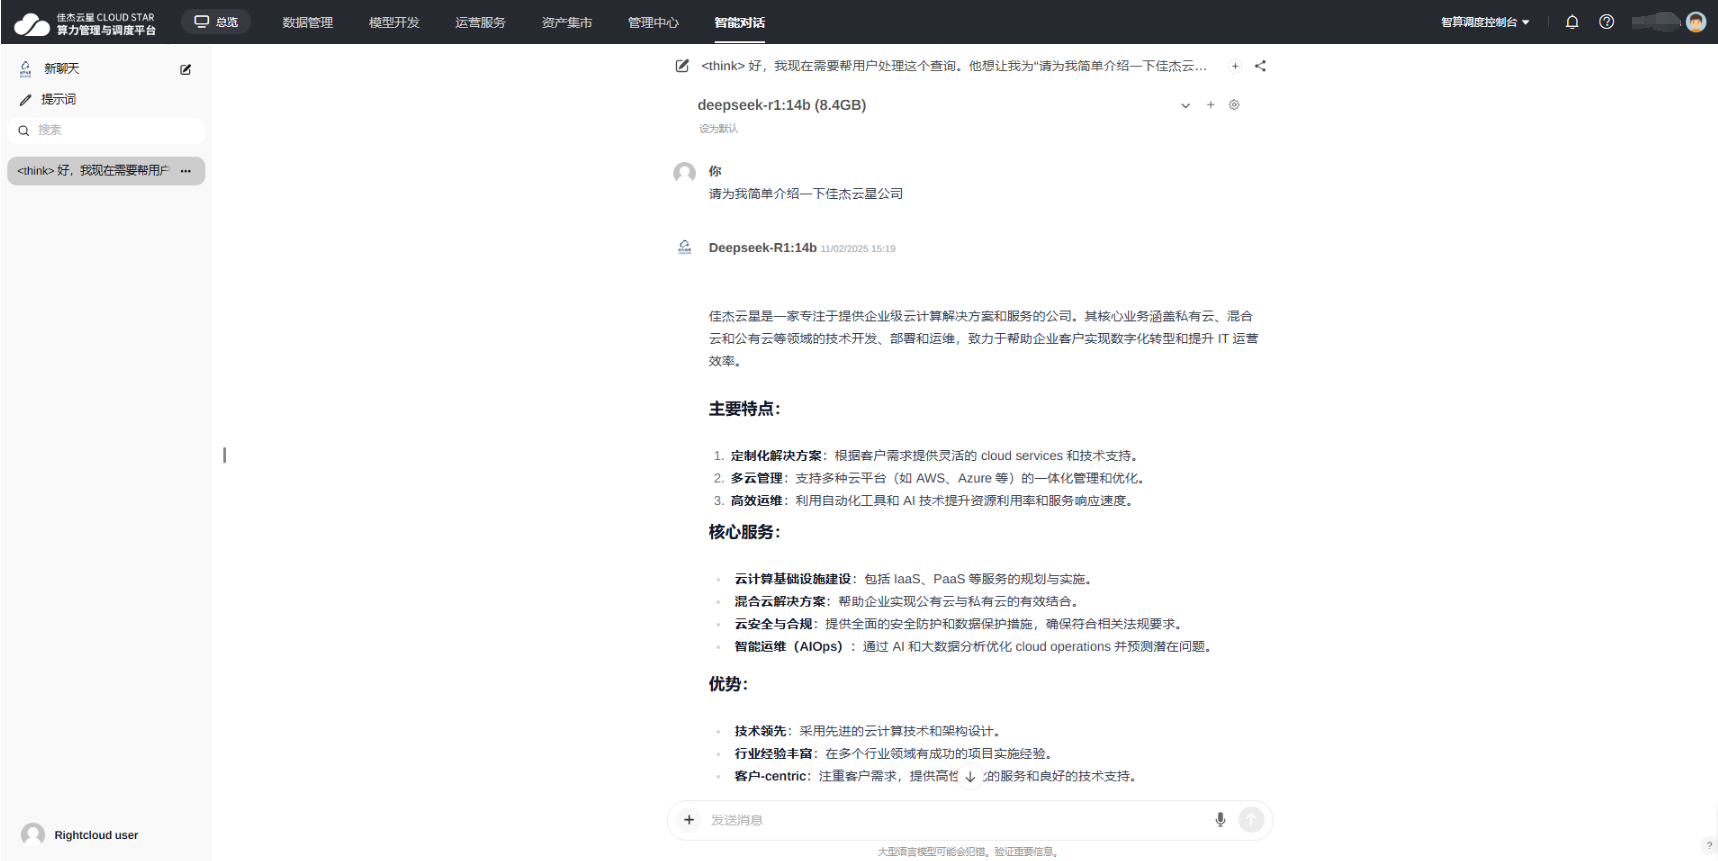The image size is (1718, 861).
Task: Click the Cloud Star logo in the top bar
Action: [x=85, y=23]
